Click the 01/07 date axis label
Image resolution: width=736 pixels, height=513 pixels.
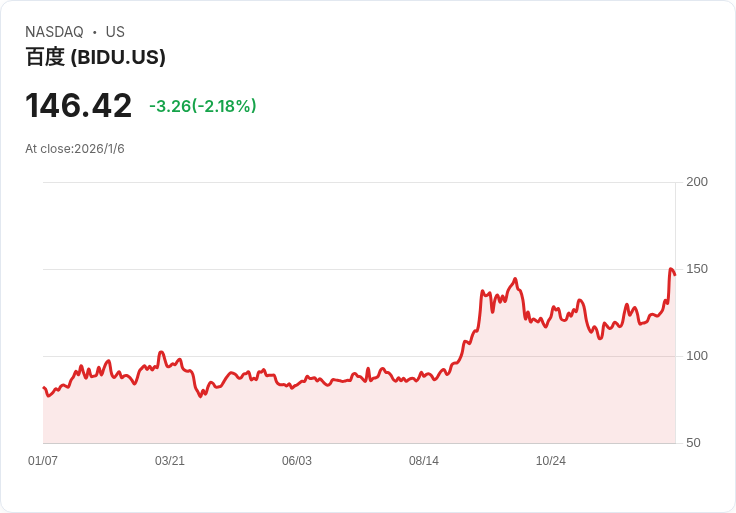(x=43, y=460)
